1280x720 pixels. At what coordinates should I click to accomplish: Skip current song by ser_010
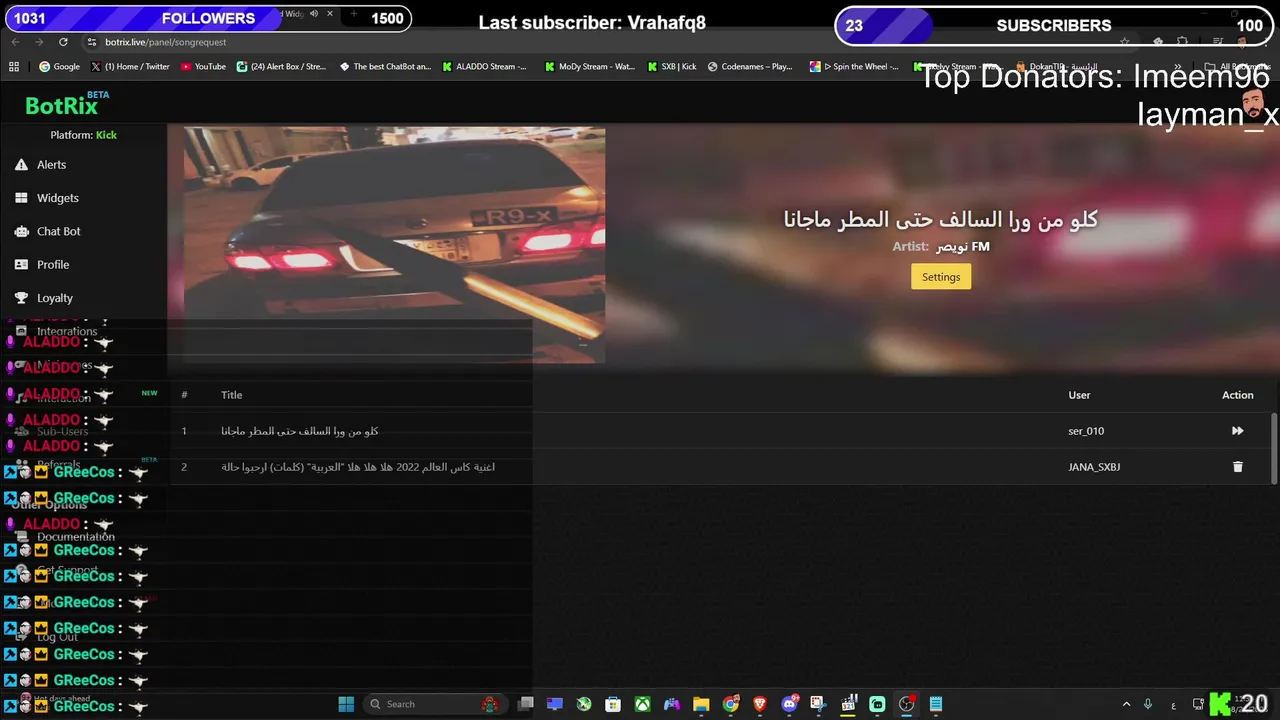click(1237, 431)
